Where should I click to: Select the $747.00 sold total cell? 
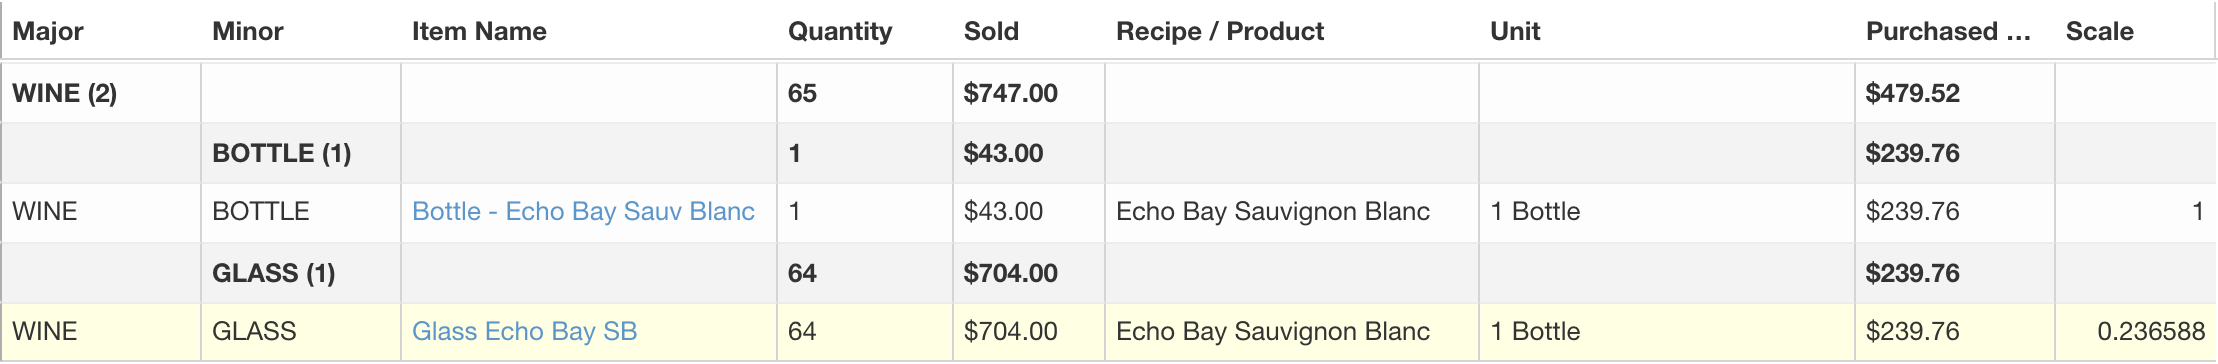1029,93
